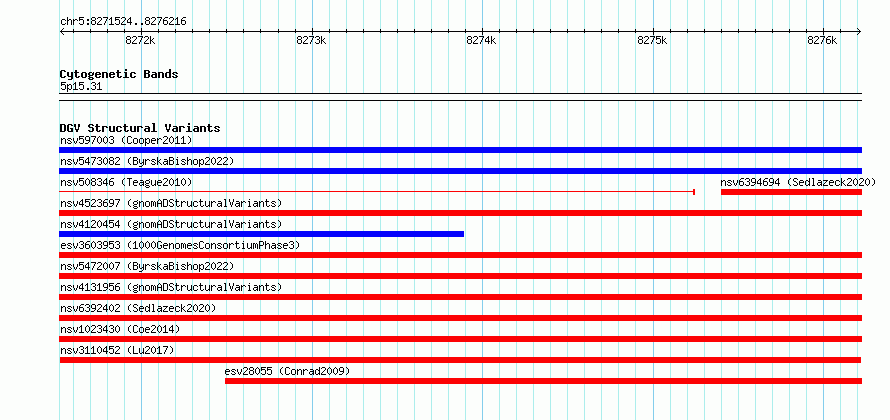This screenshot has width=890, height=420.
Task: Select the red bar of nsv5472007
Action: click(x=460, y=276)
